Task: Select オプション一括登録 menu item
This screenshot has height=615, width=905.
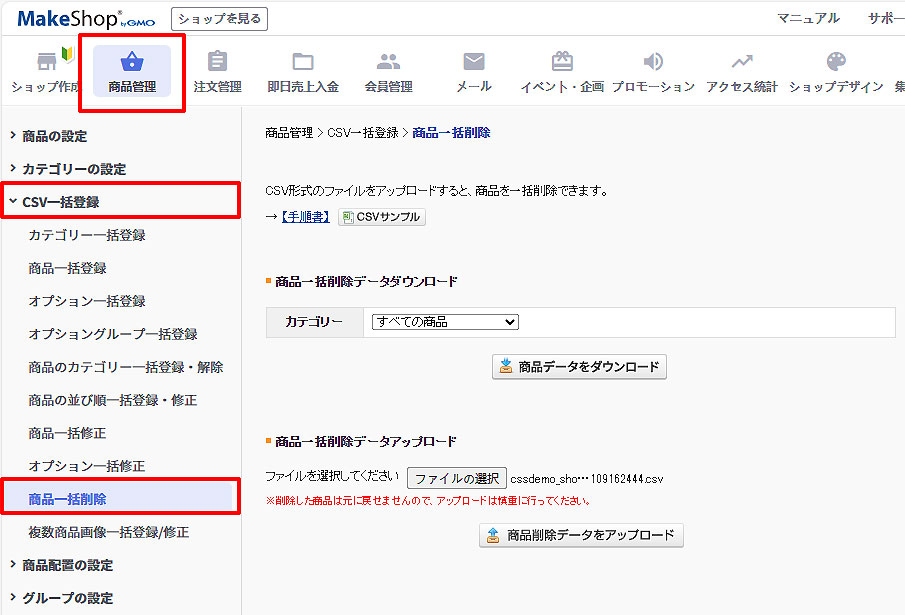Action: coord(87,301)
